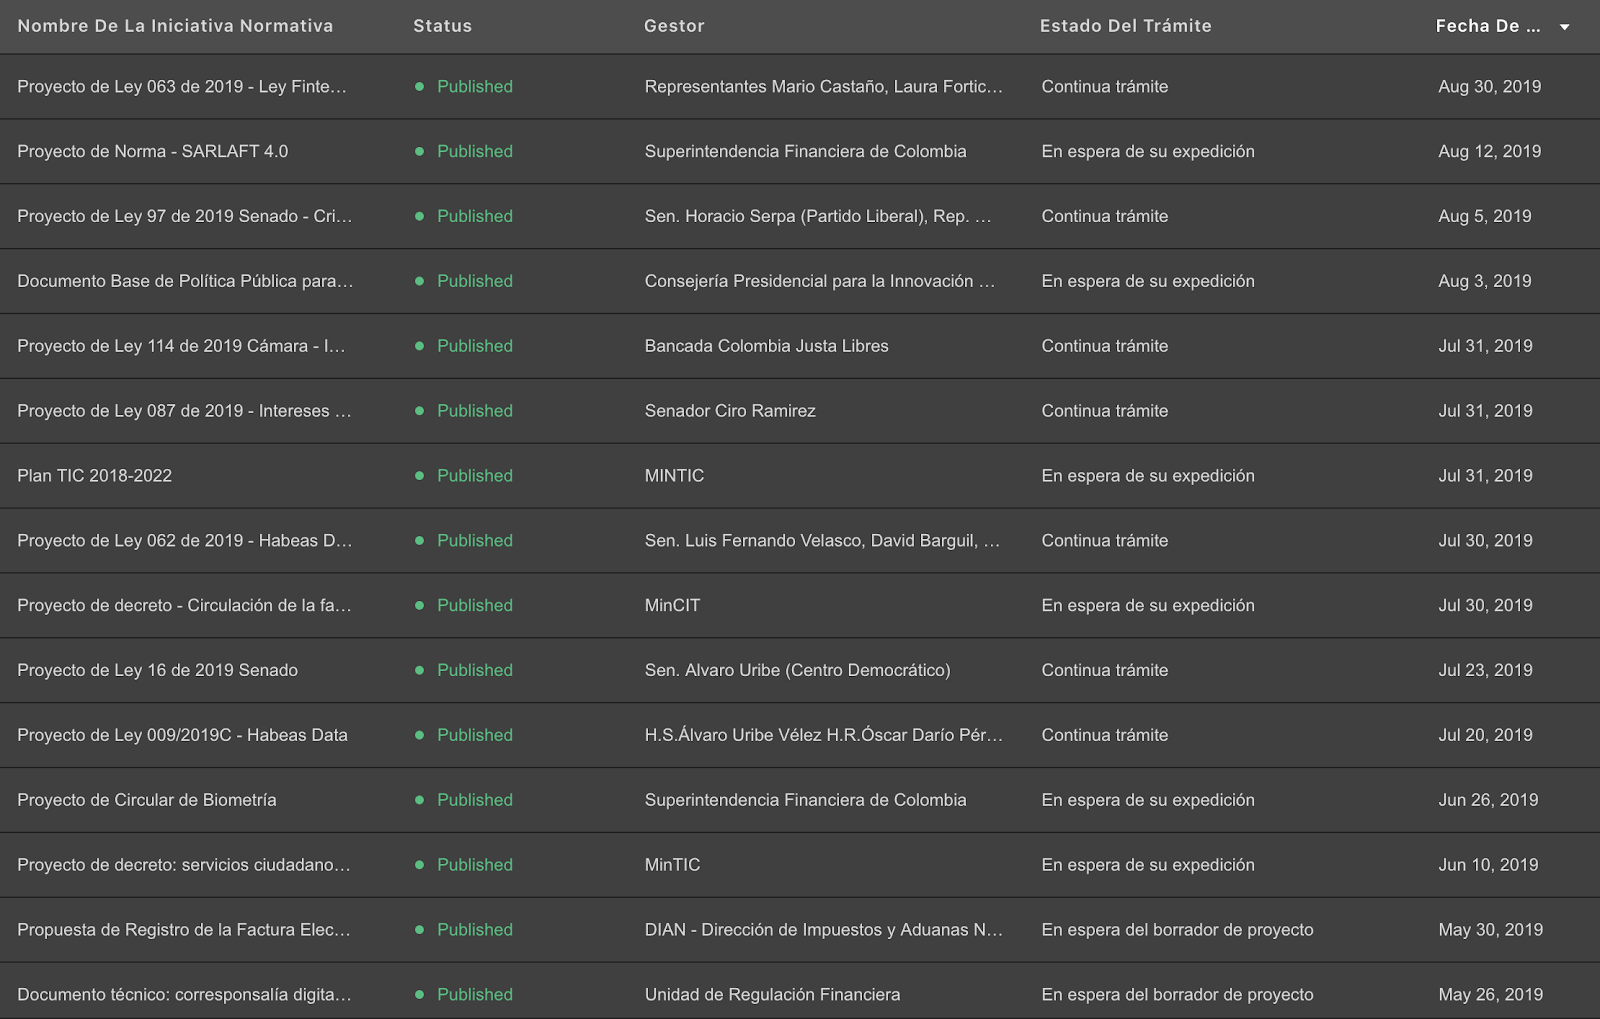Sort by Estado Del Trámite column header
The height and width of the screenshot is (1019, 1600).
1125,26
